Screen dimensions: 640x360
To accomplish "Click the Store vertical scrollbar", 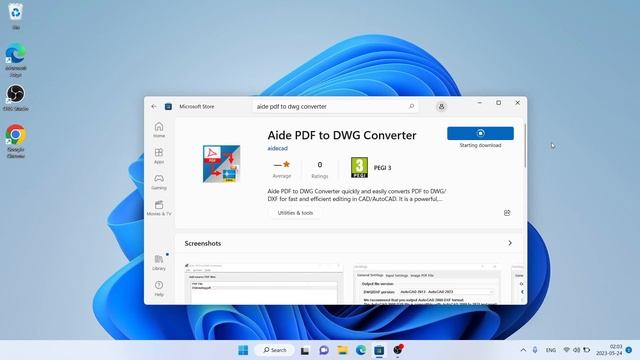I will (525, 146).
